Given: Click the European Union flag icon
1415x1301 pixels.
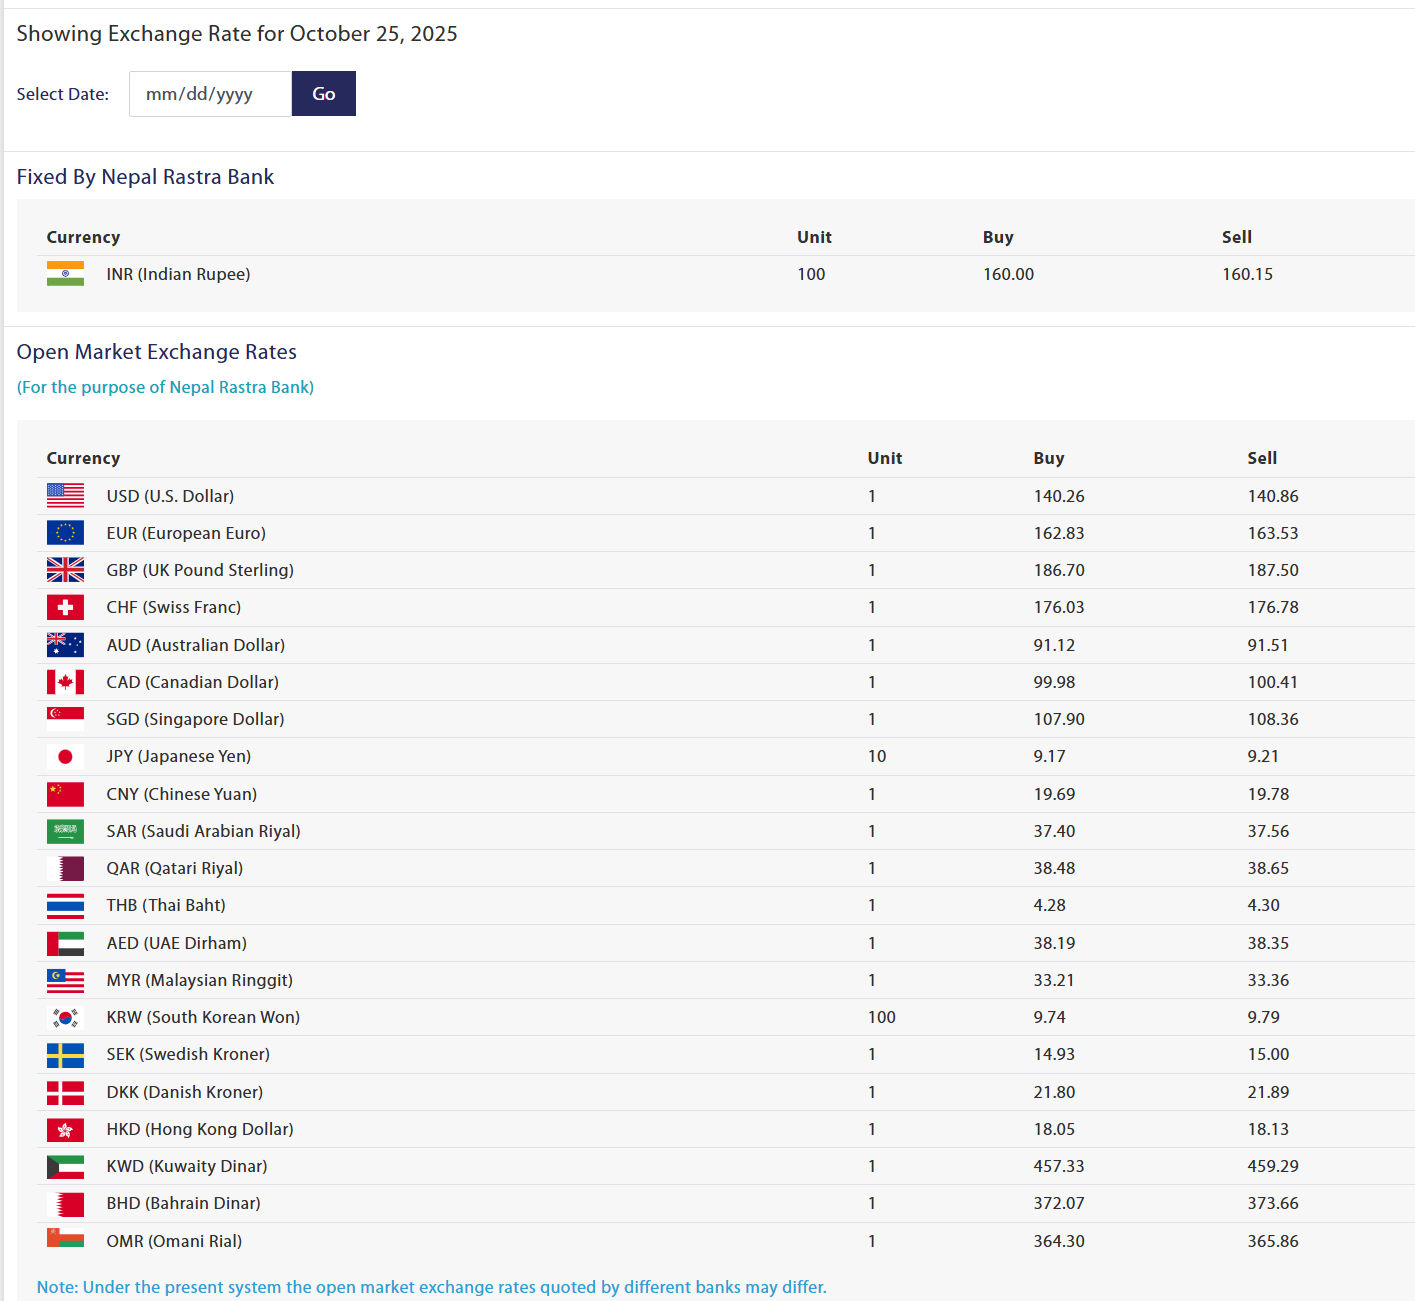Looking at the screenshot, I should click(x=65, y=533).
